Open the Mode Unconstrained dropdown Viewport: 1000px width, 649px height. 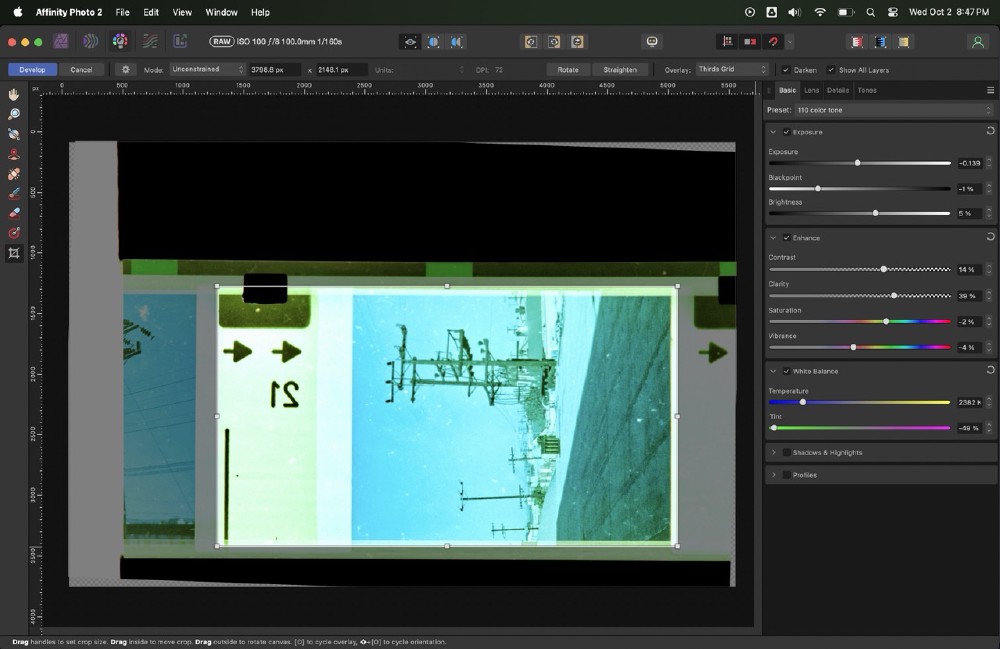[x=208, y=69]
